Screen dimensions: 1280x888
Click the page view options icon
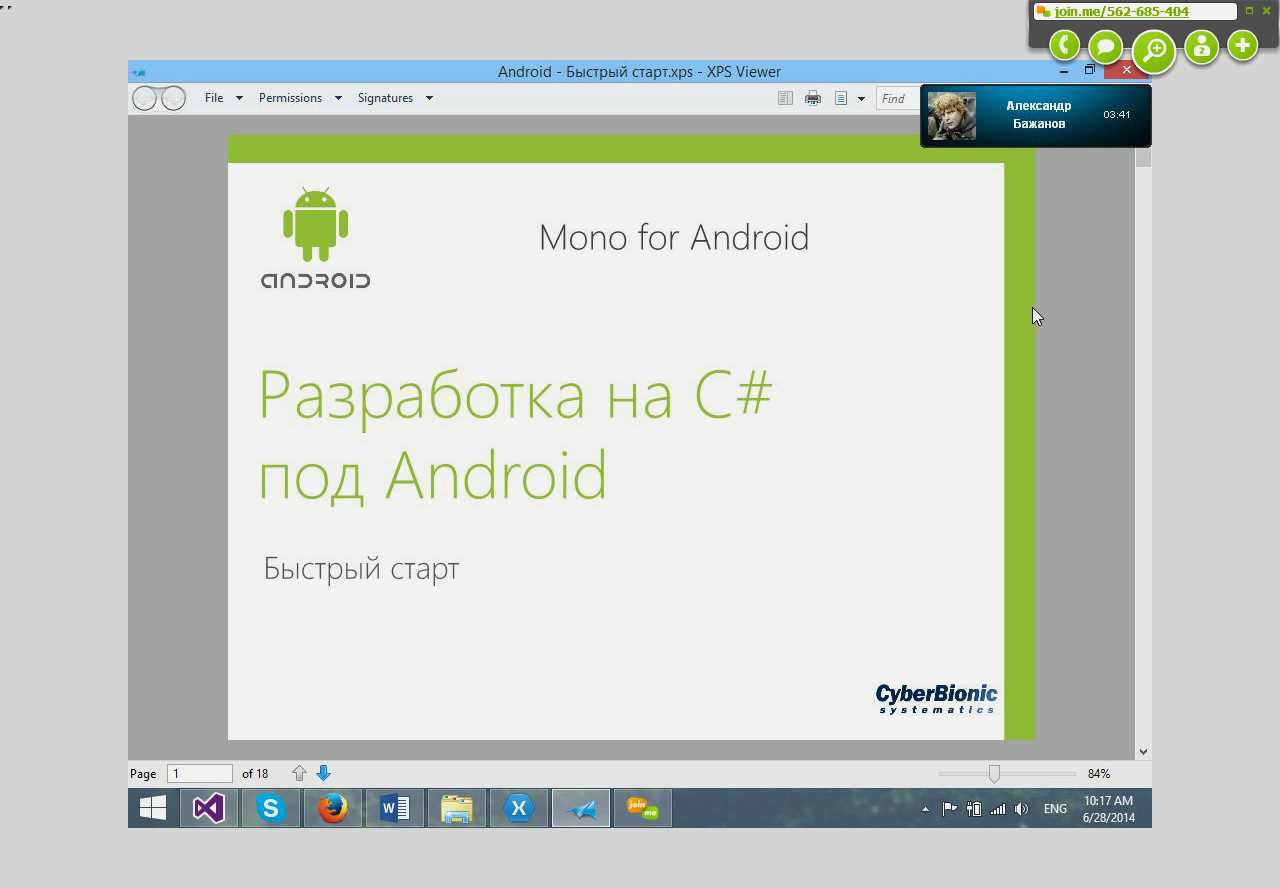click(841, 98)
